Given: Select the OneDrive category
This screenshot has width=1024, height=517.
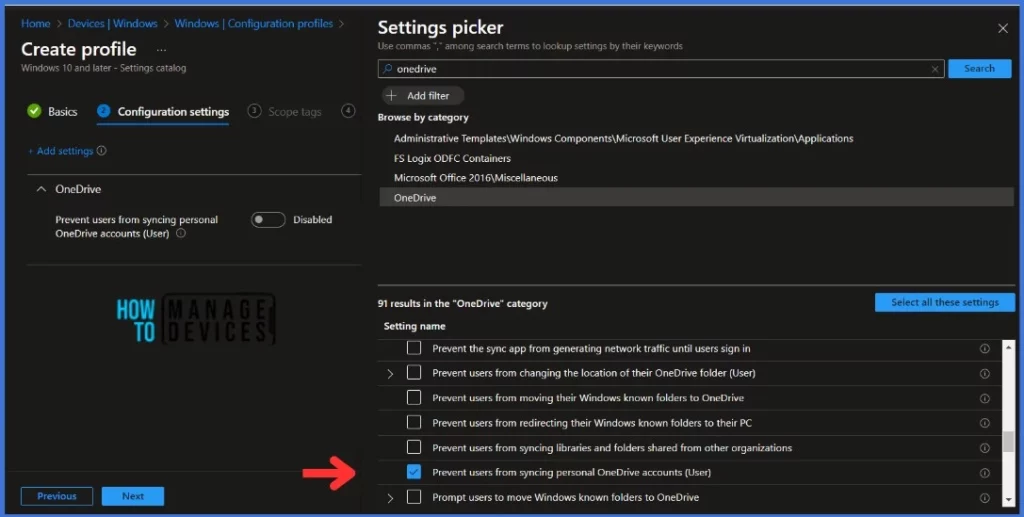Looking at the screenshot, I should click(696, 197).
